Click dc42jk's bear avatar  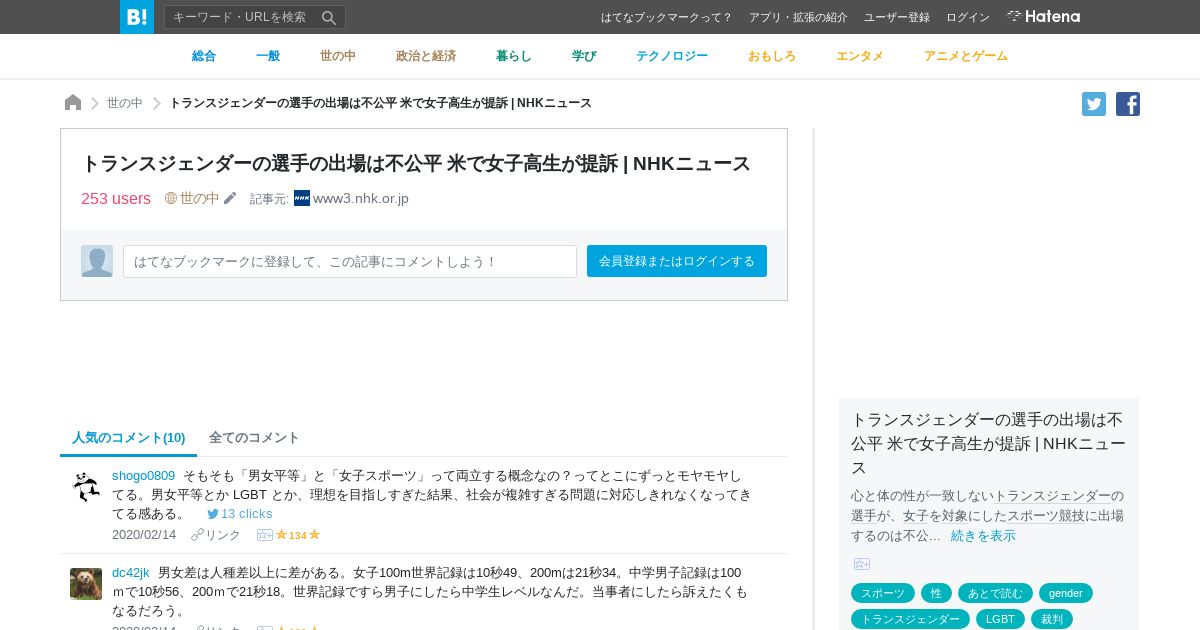(86, 584)
